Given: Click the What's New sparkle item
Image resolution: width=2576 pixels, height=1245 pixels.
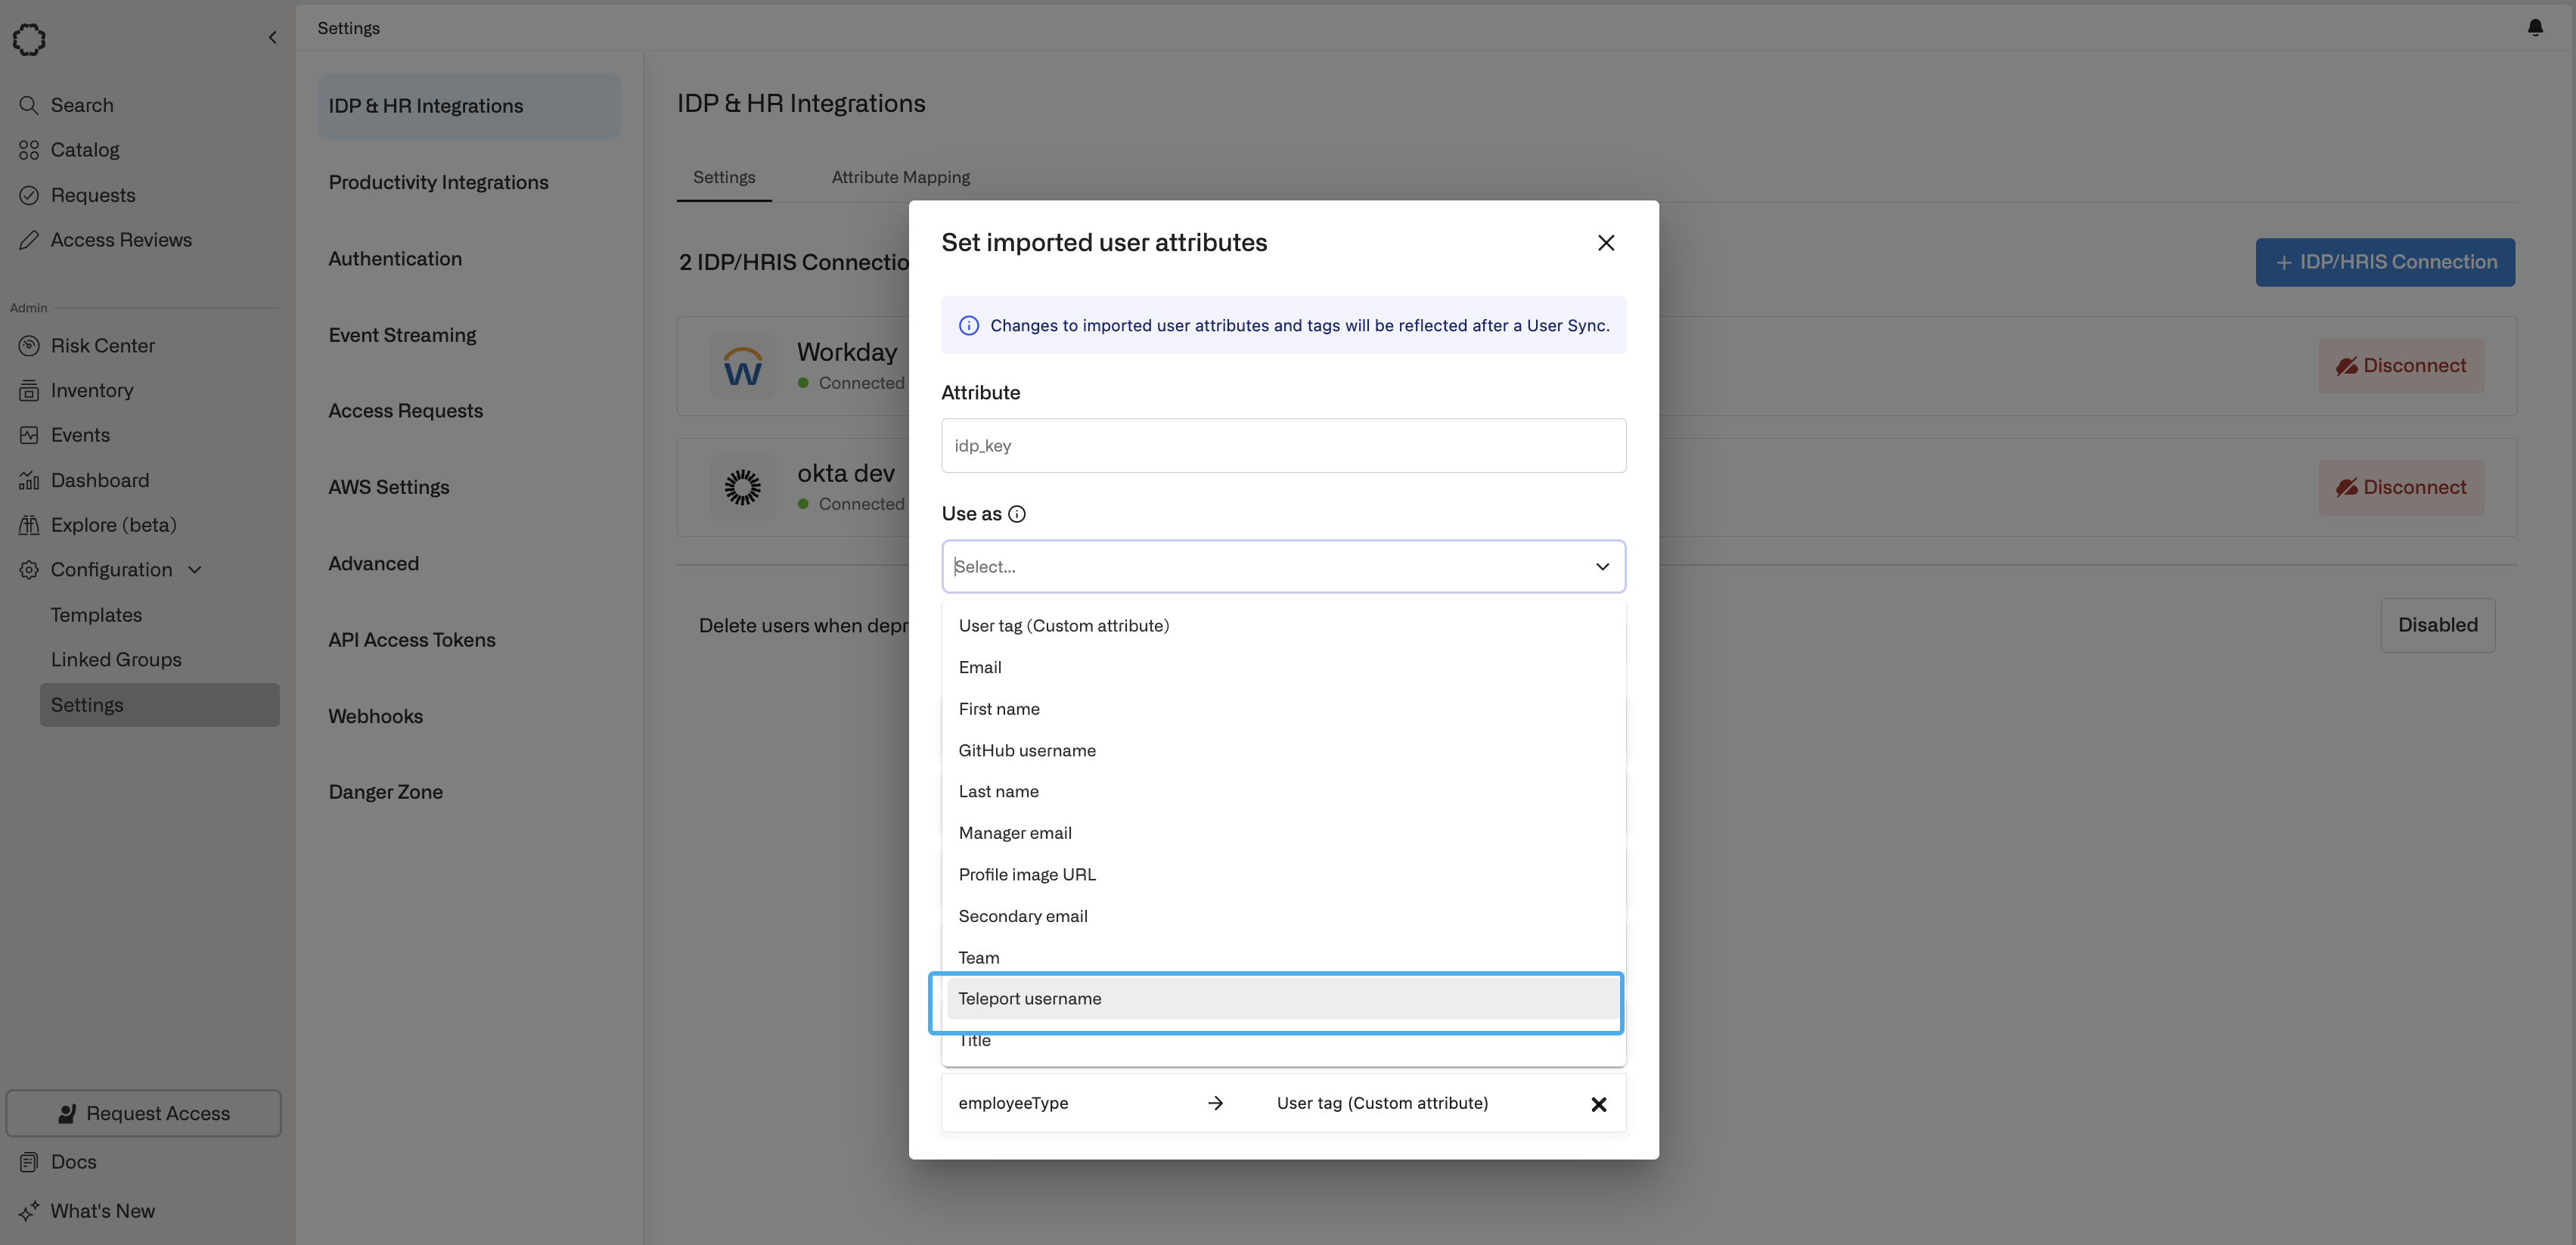Looking at the screenshot, I should [x=102, y=1211].
